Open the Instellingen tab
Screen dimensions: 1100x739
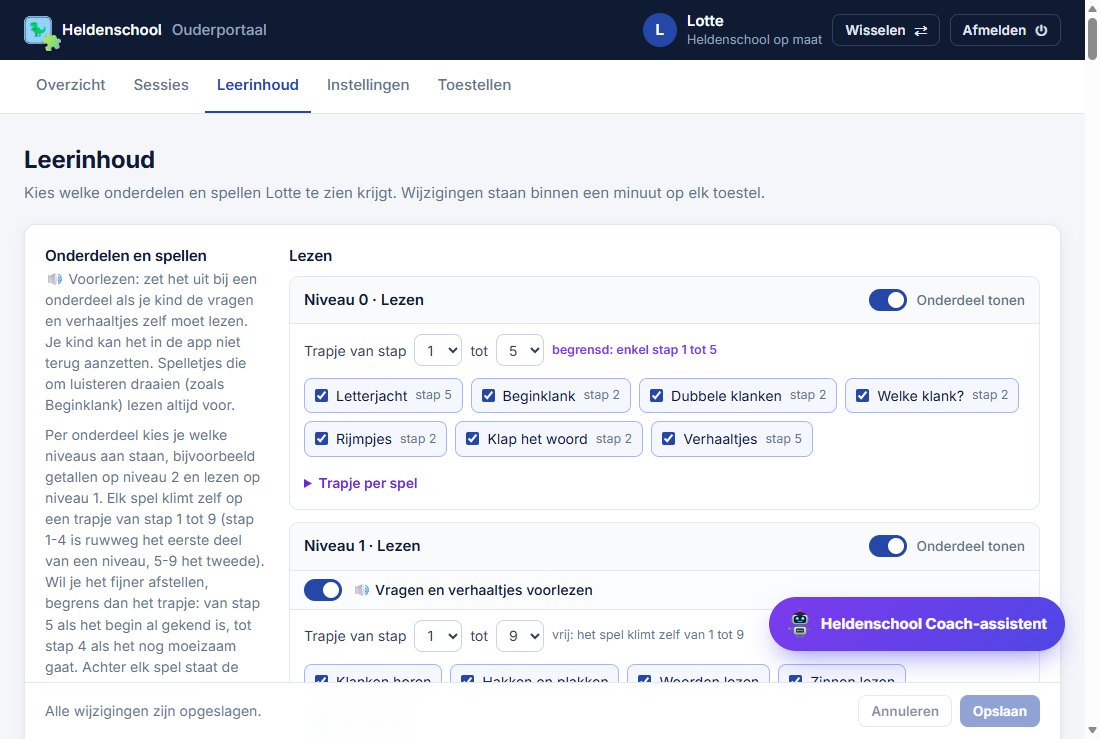(368, 85)
